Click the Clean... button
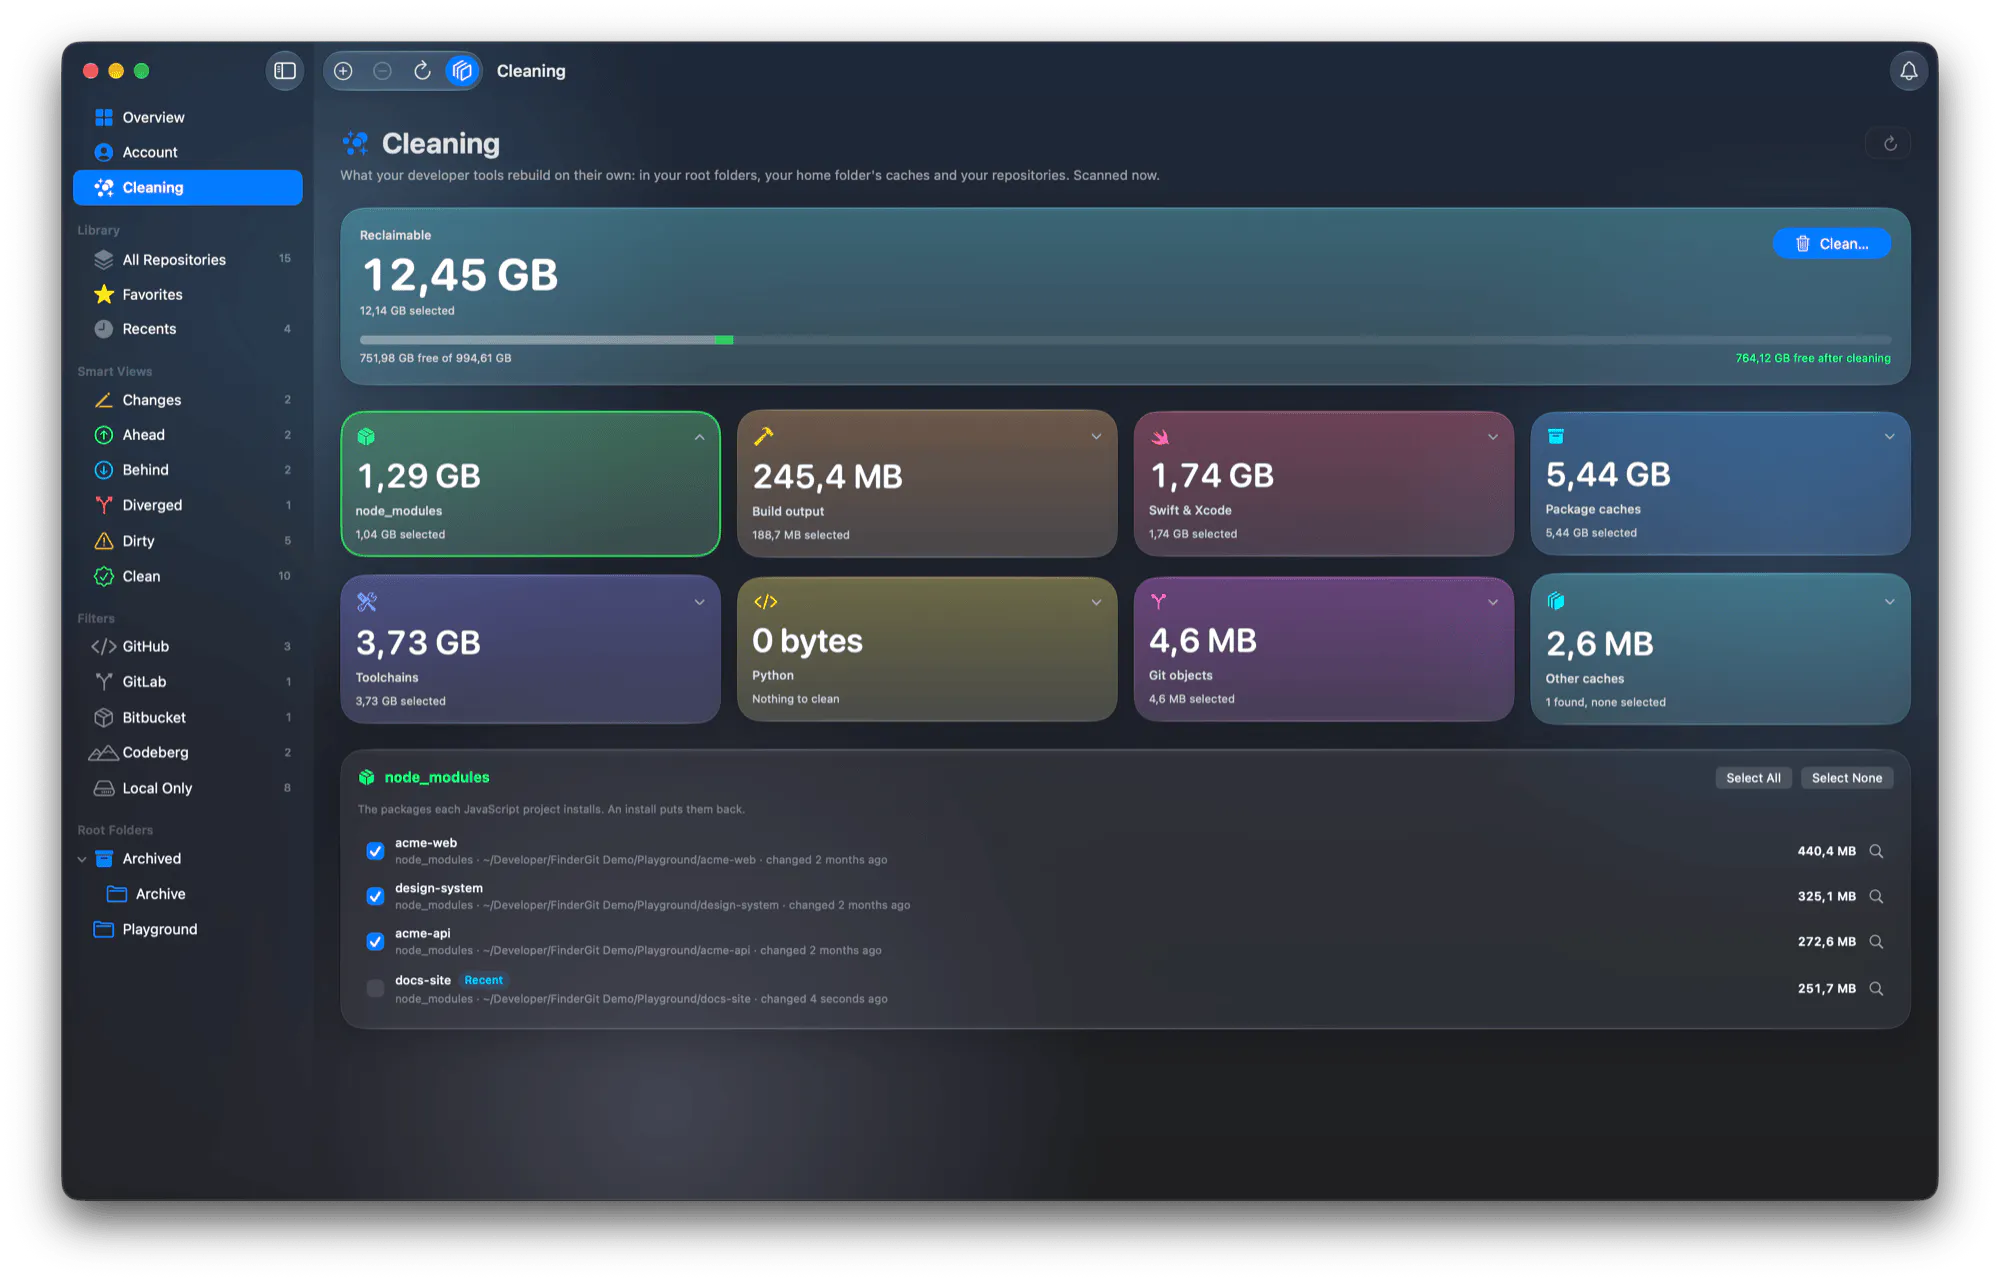 (1831, 244)
